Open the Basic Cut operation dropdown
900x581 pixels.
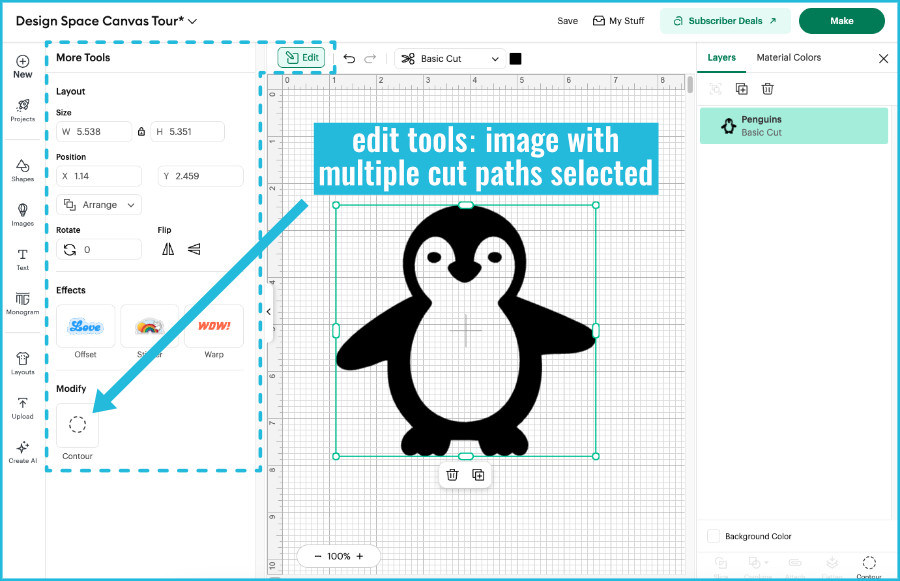coord(450,59)
